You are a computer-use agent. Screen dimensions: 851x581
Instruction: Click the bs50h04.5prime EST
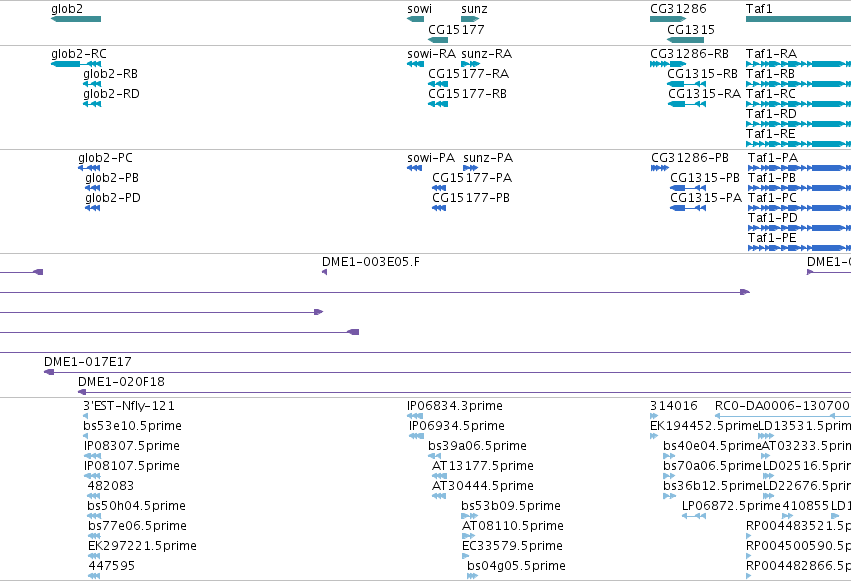[136, 507]
